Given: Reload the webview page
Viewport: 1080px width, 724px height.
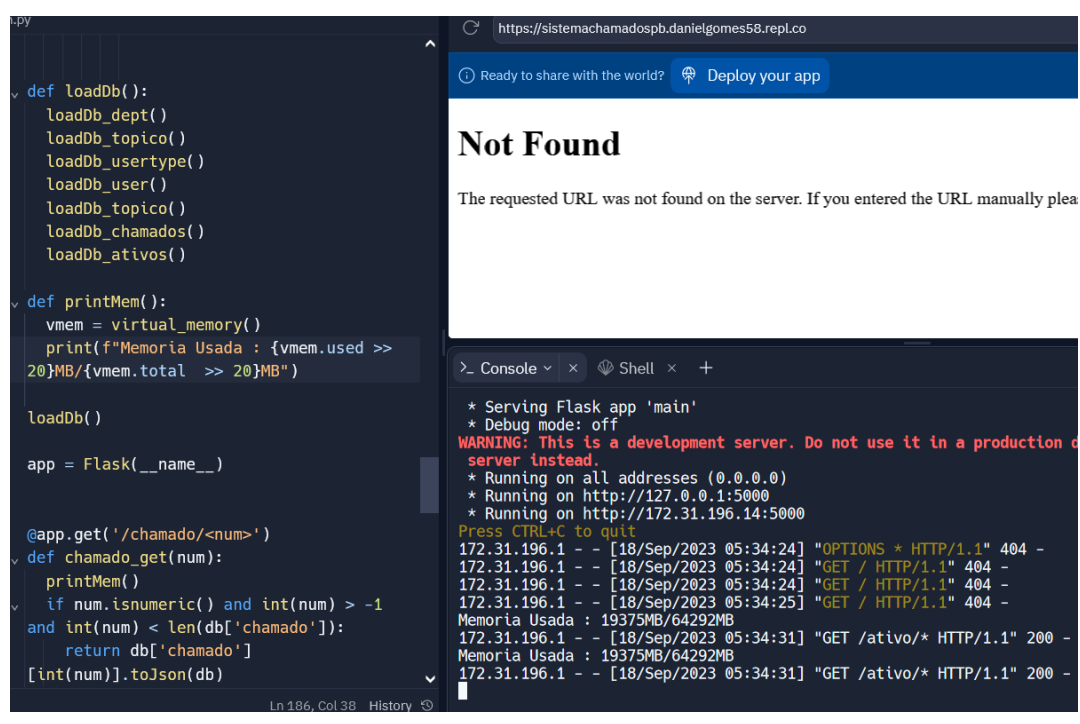Looking at the screenshot, I should (470, 28).
